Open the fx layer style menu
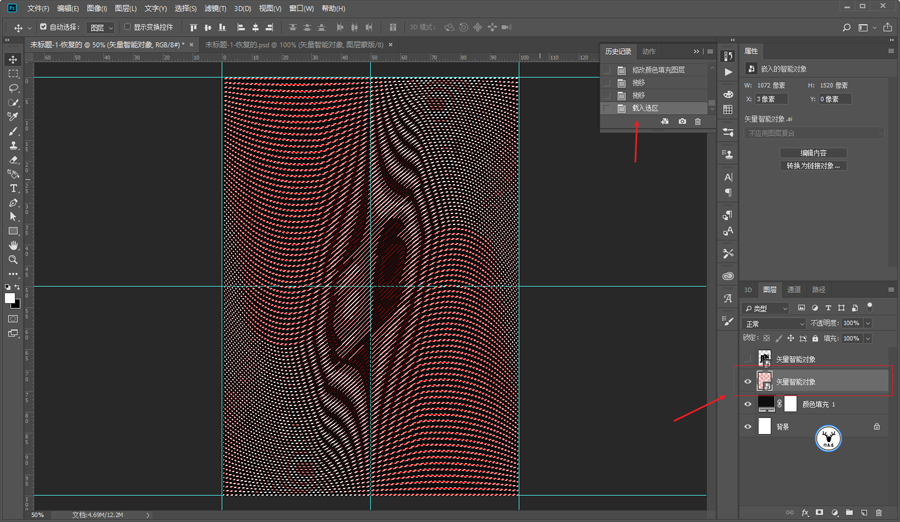This screenshot has height=522, width=900. [x=805, y=512]
